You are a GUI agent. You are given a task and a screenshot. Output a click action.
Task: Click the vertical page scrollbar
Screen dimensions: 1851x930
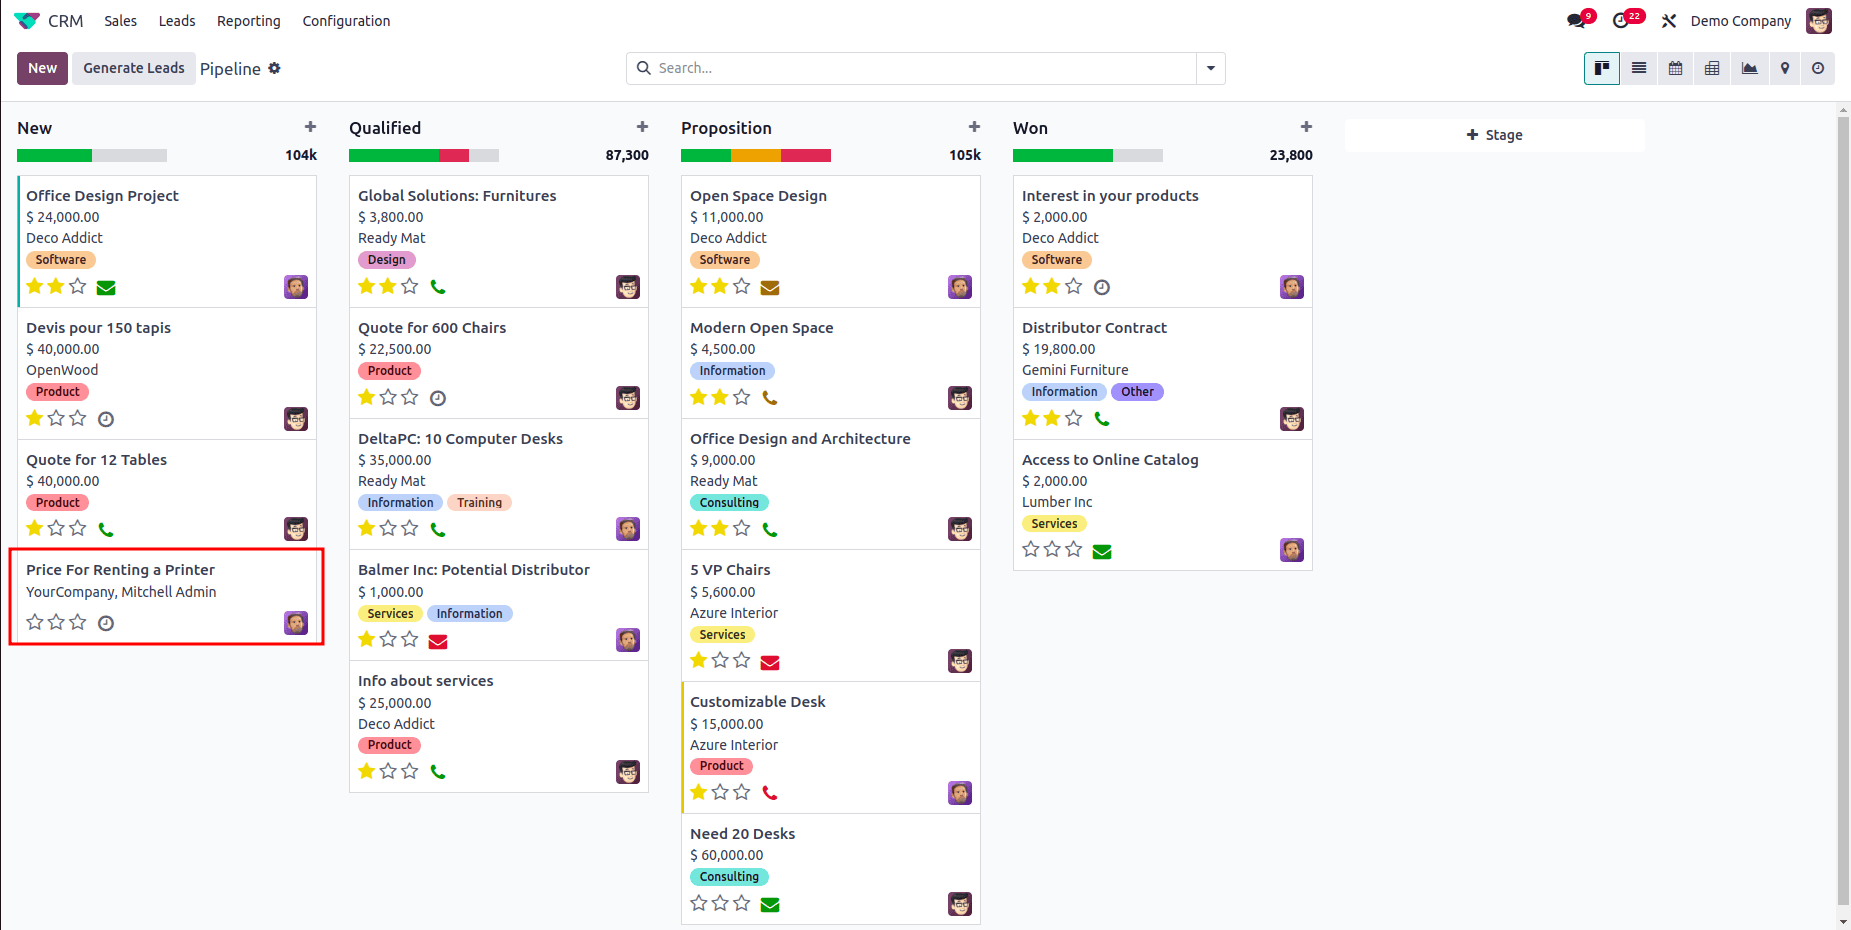click(1844, 510)
